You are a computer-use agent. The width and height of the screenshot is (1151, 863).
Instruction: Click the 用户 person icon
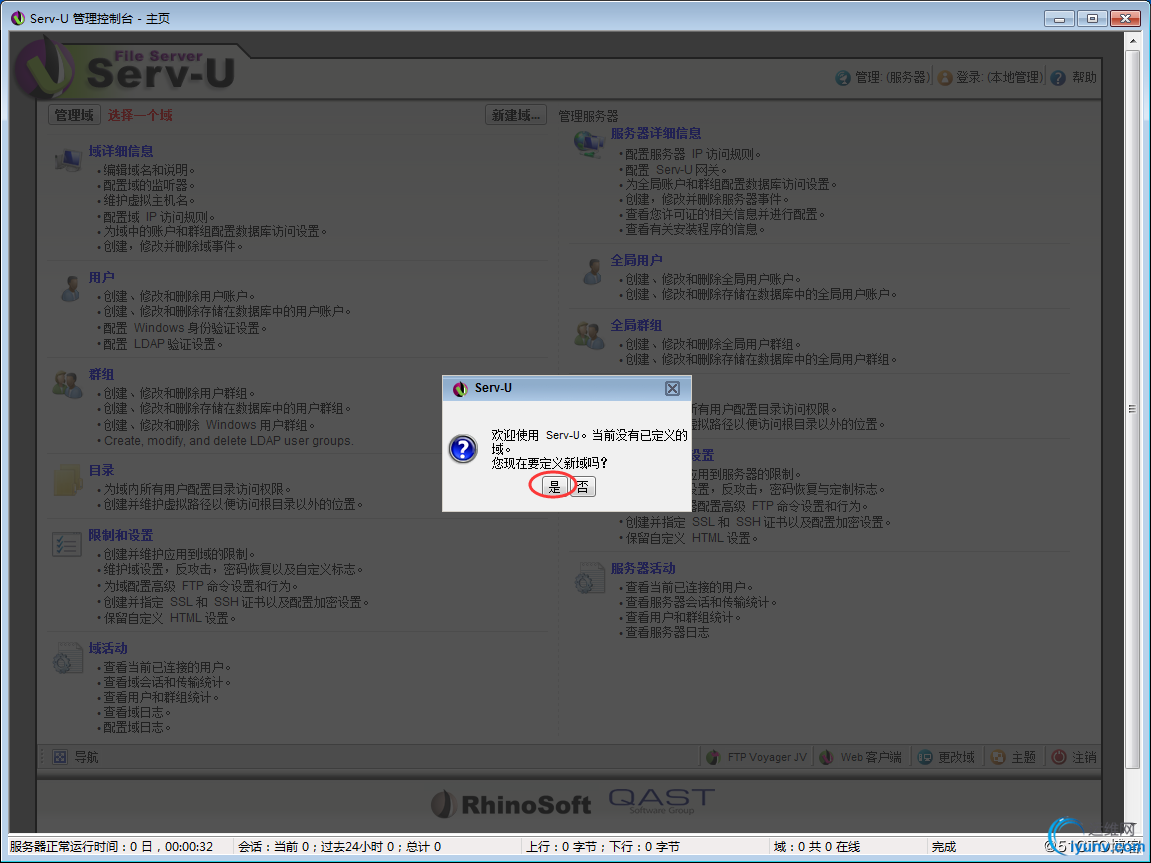pos(70,288)
